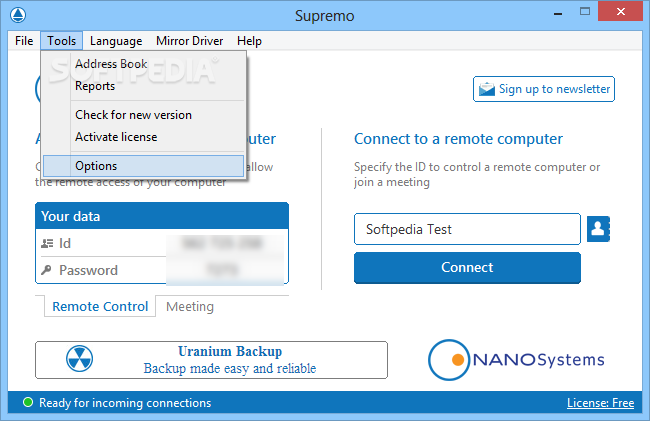This screenshot has width=650, height=421.
Task: Open the File menu
Action: coord(24,41)
